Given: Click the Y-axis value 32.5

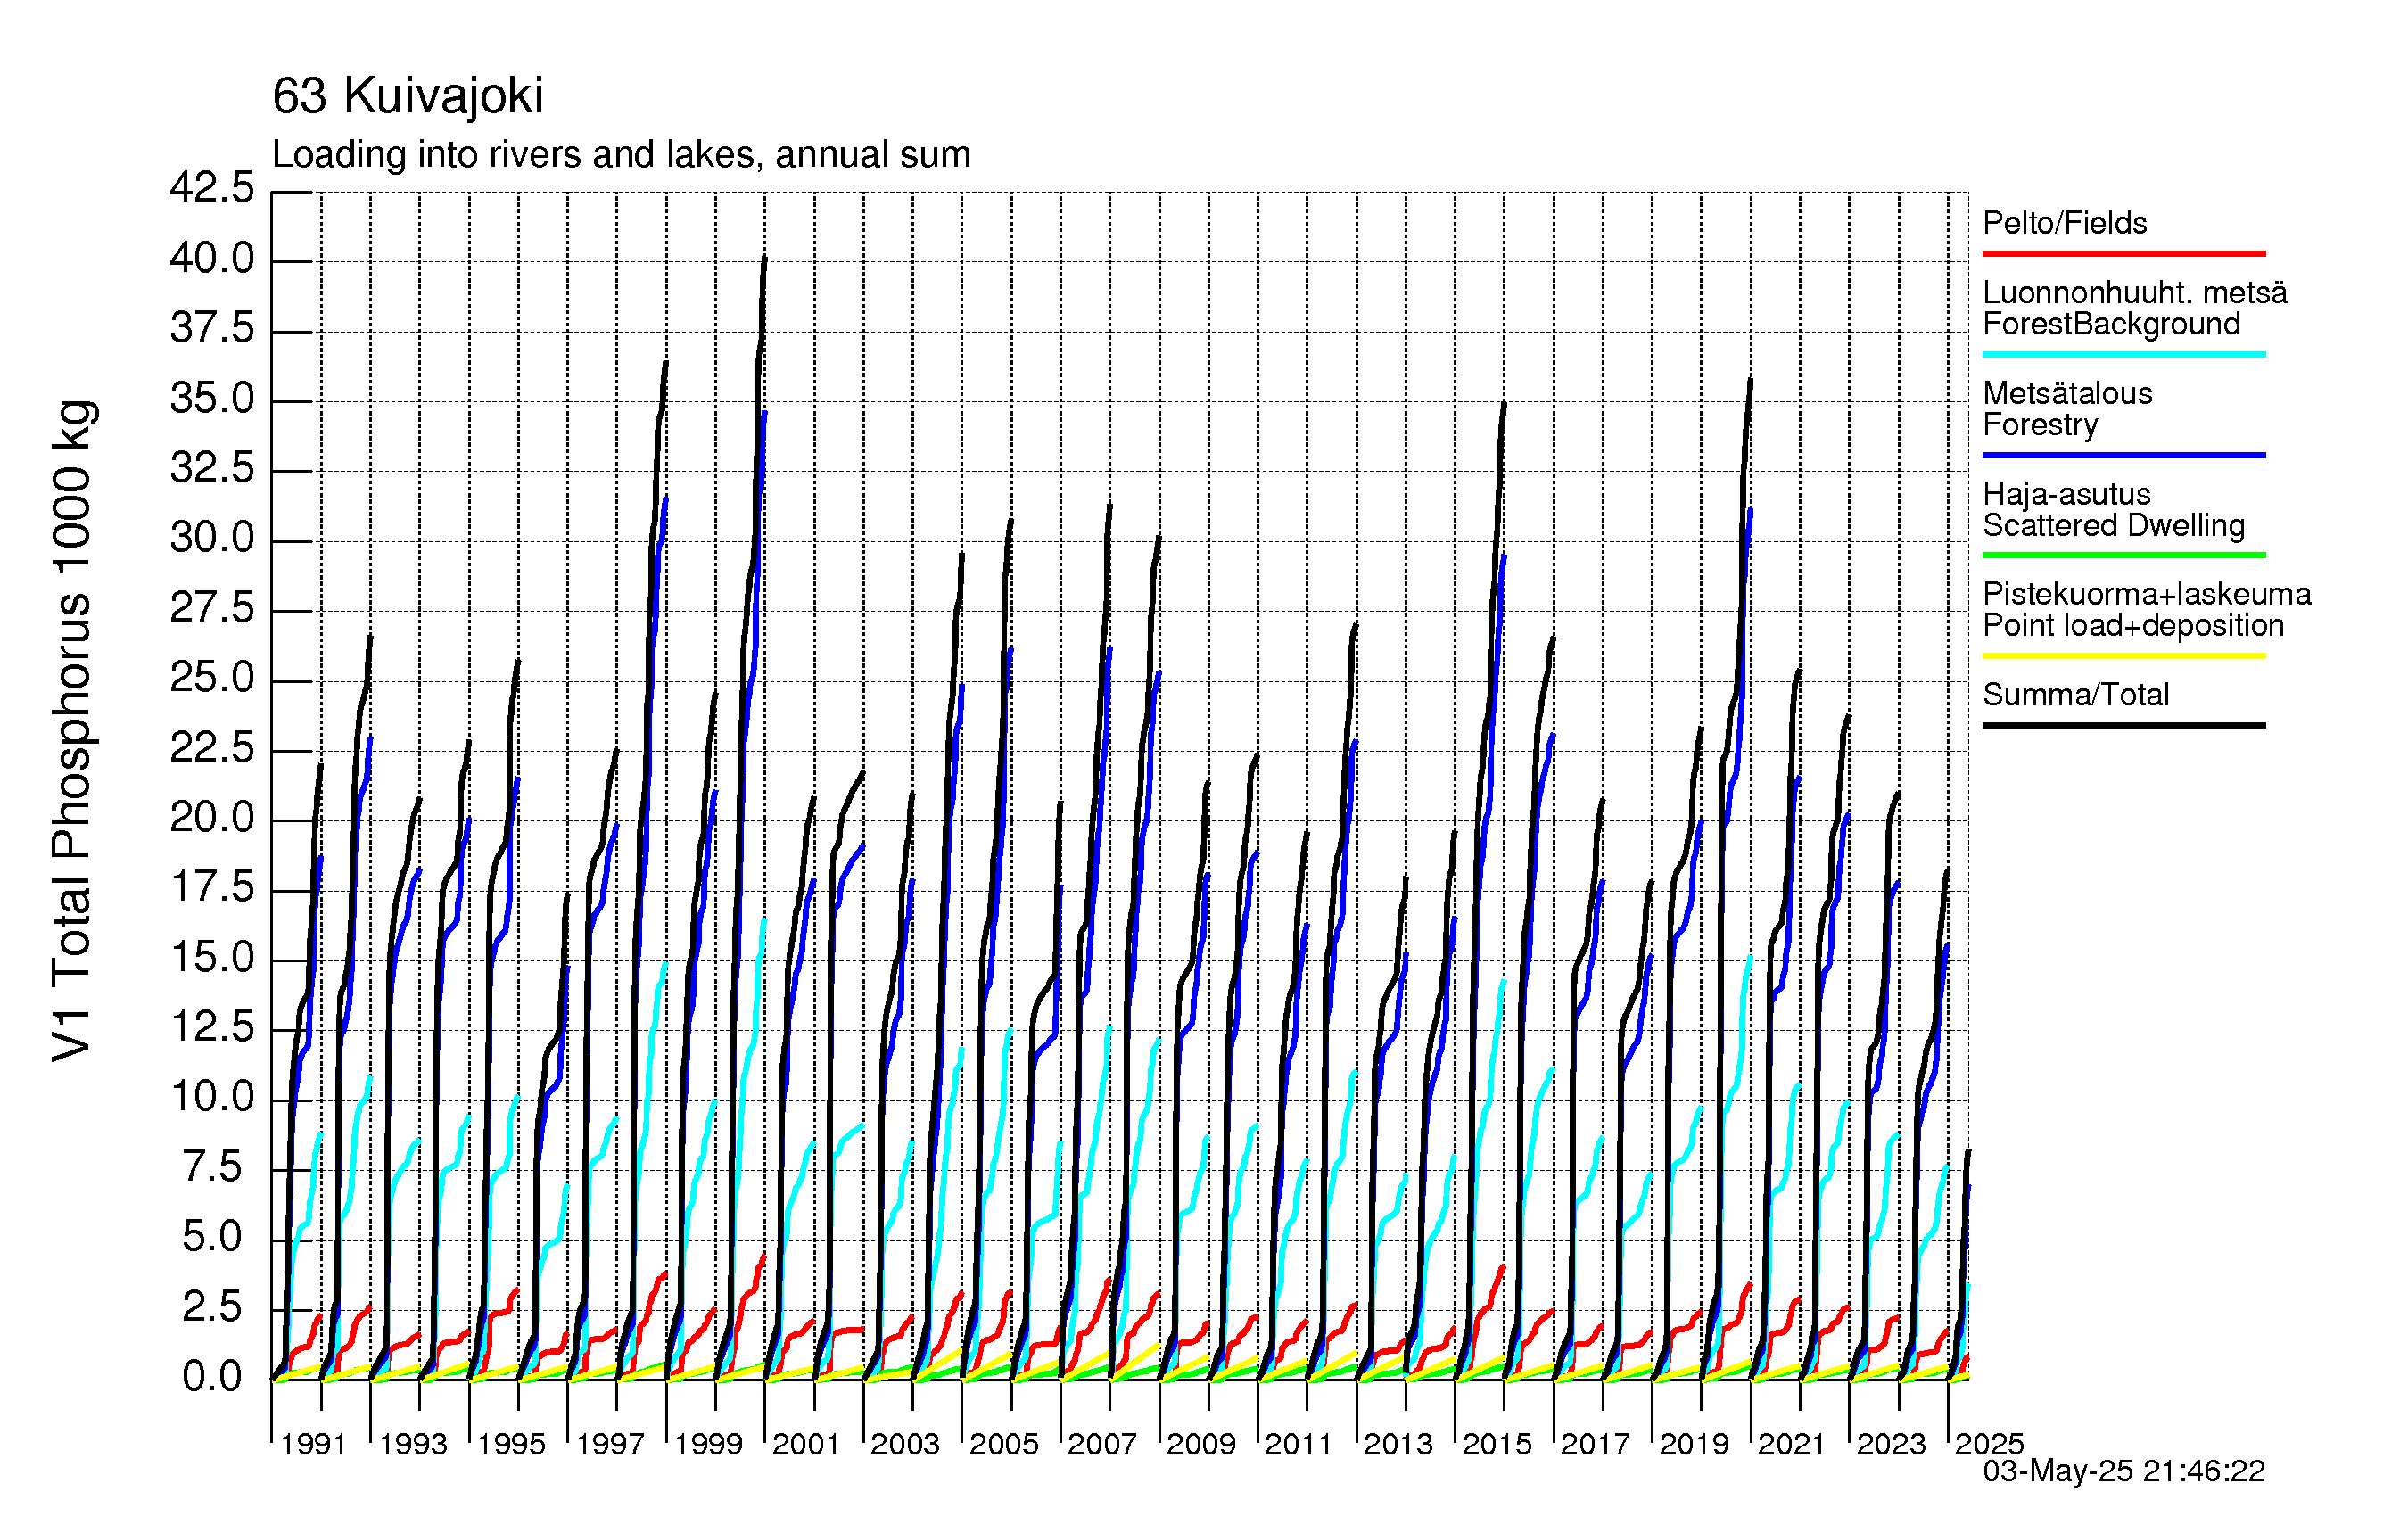Looking at the screenshot, I should click(212, 468).
